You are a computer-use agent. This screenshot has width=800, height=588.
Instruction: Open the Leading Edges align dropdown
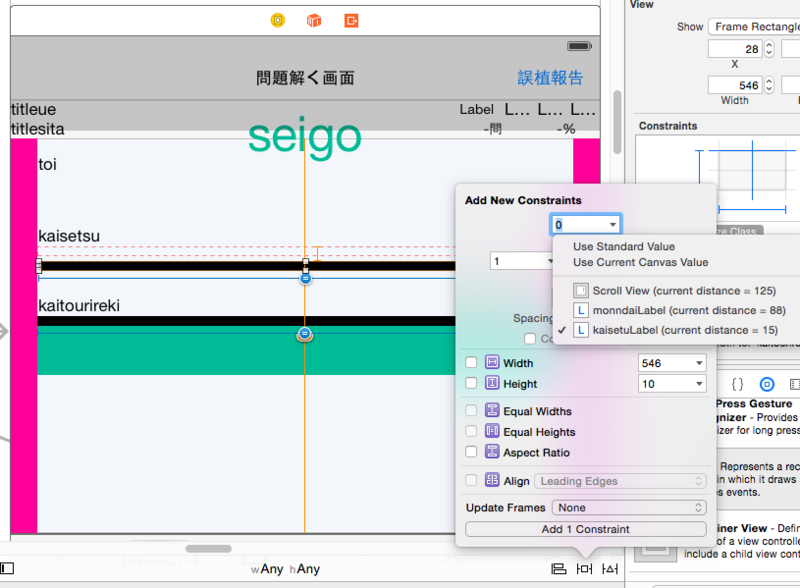coord(620,481)
